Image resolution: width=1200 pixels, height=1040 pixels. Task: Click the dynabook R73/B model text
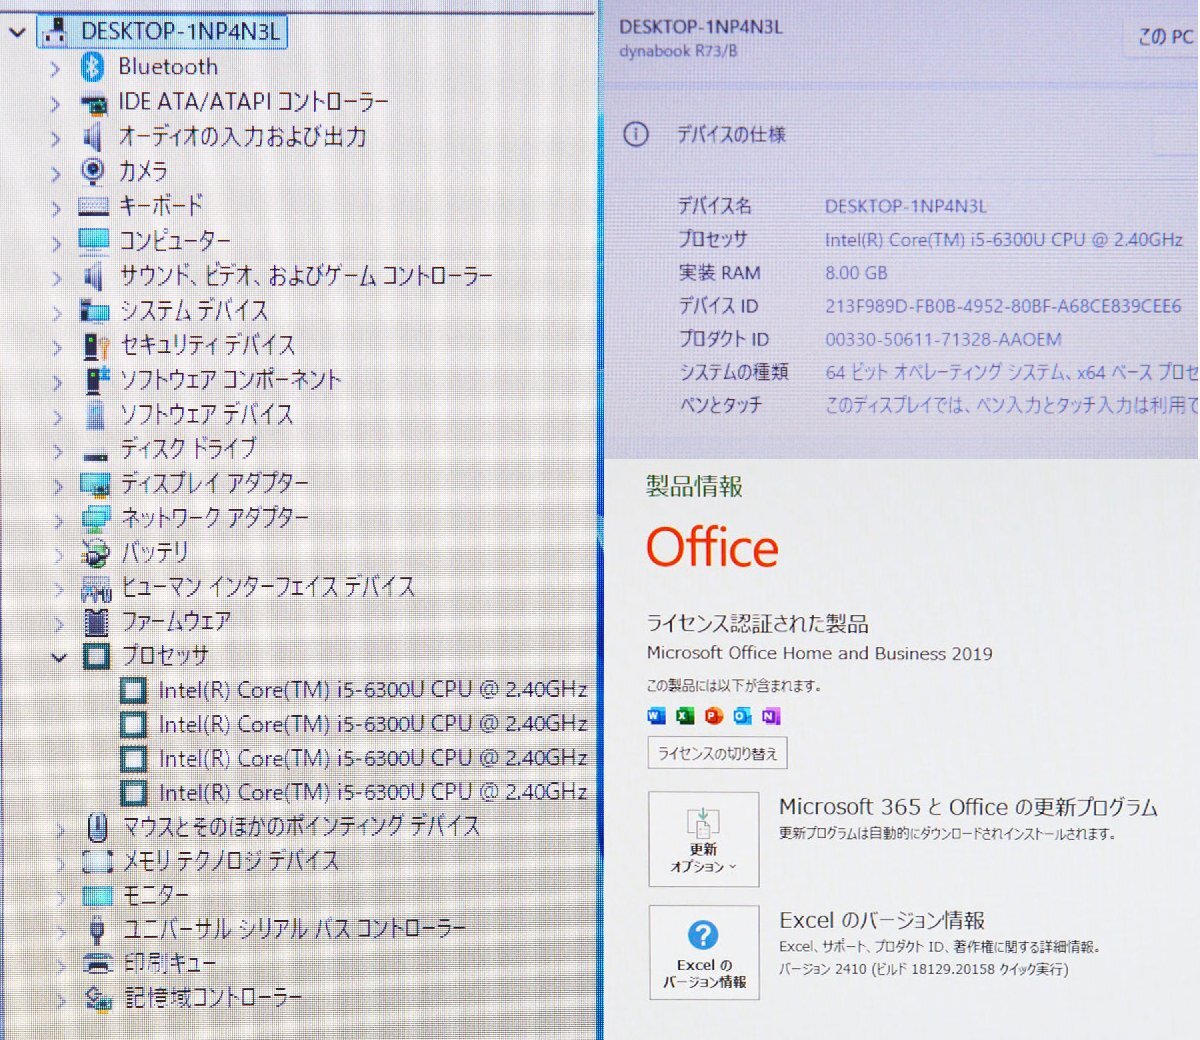[678, 51]
